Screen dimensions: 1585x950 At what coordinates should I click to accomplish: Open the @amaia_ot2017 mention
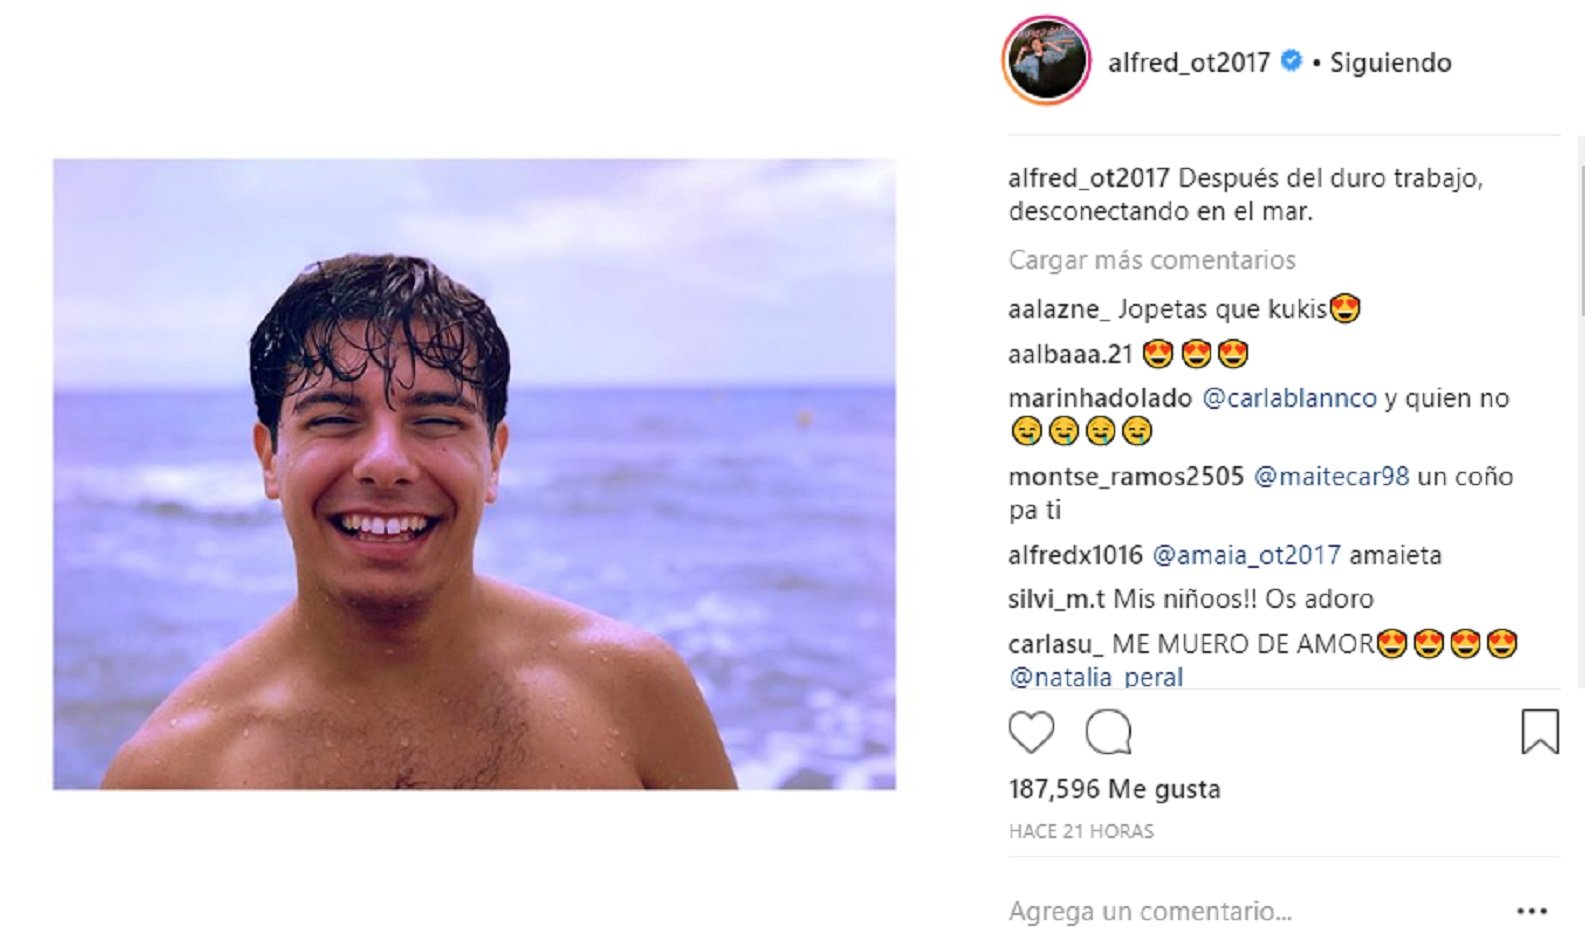(1246, 555)
